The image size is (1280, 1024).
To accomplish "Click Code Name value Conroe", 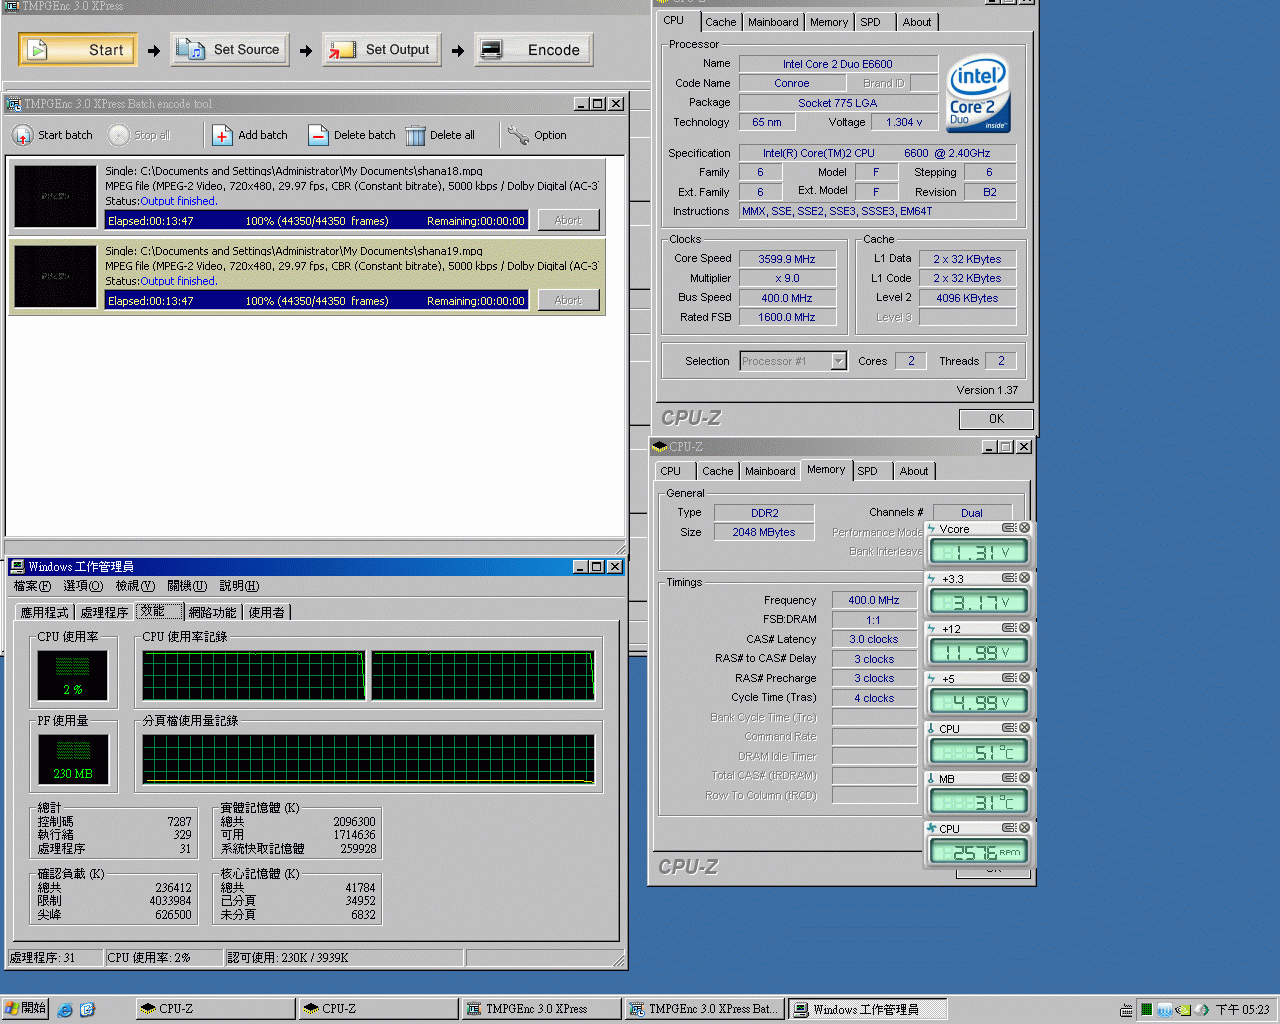I will [792, 83].
